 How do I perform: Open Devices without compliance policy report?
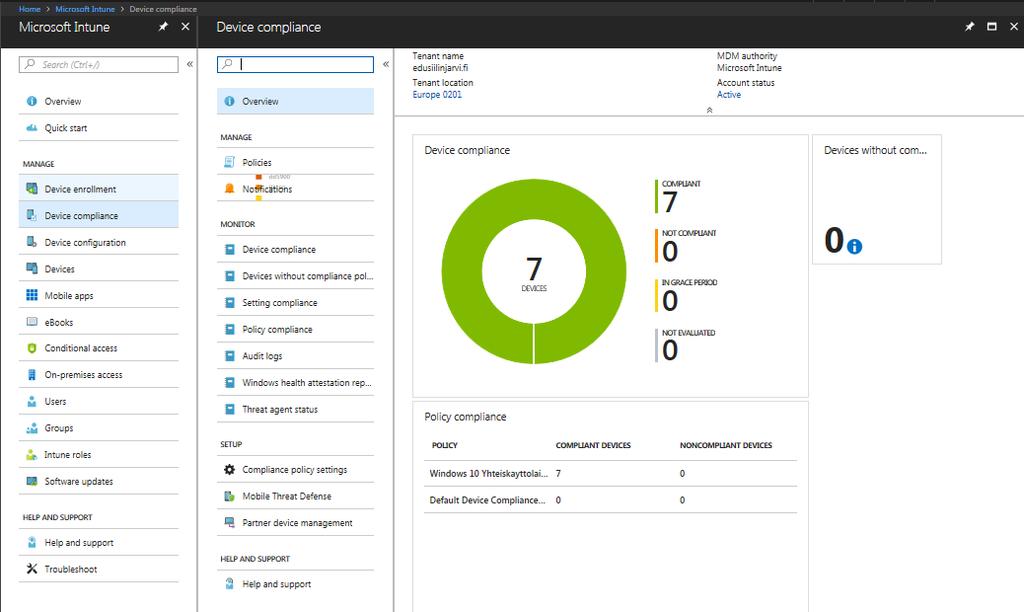coord(295,276)
